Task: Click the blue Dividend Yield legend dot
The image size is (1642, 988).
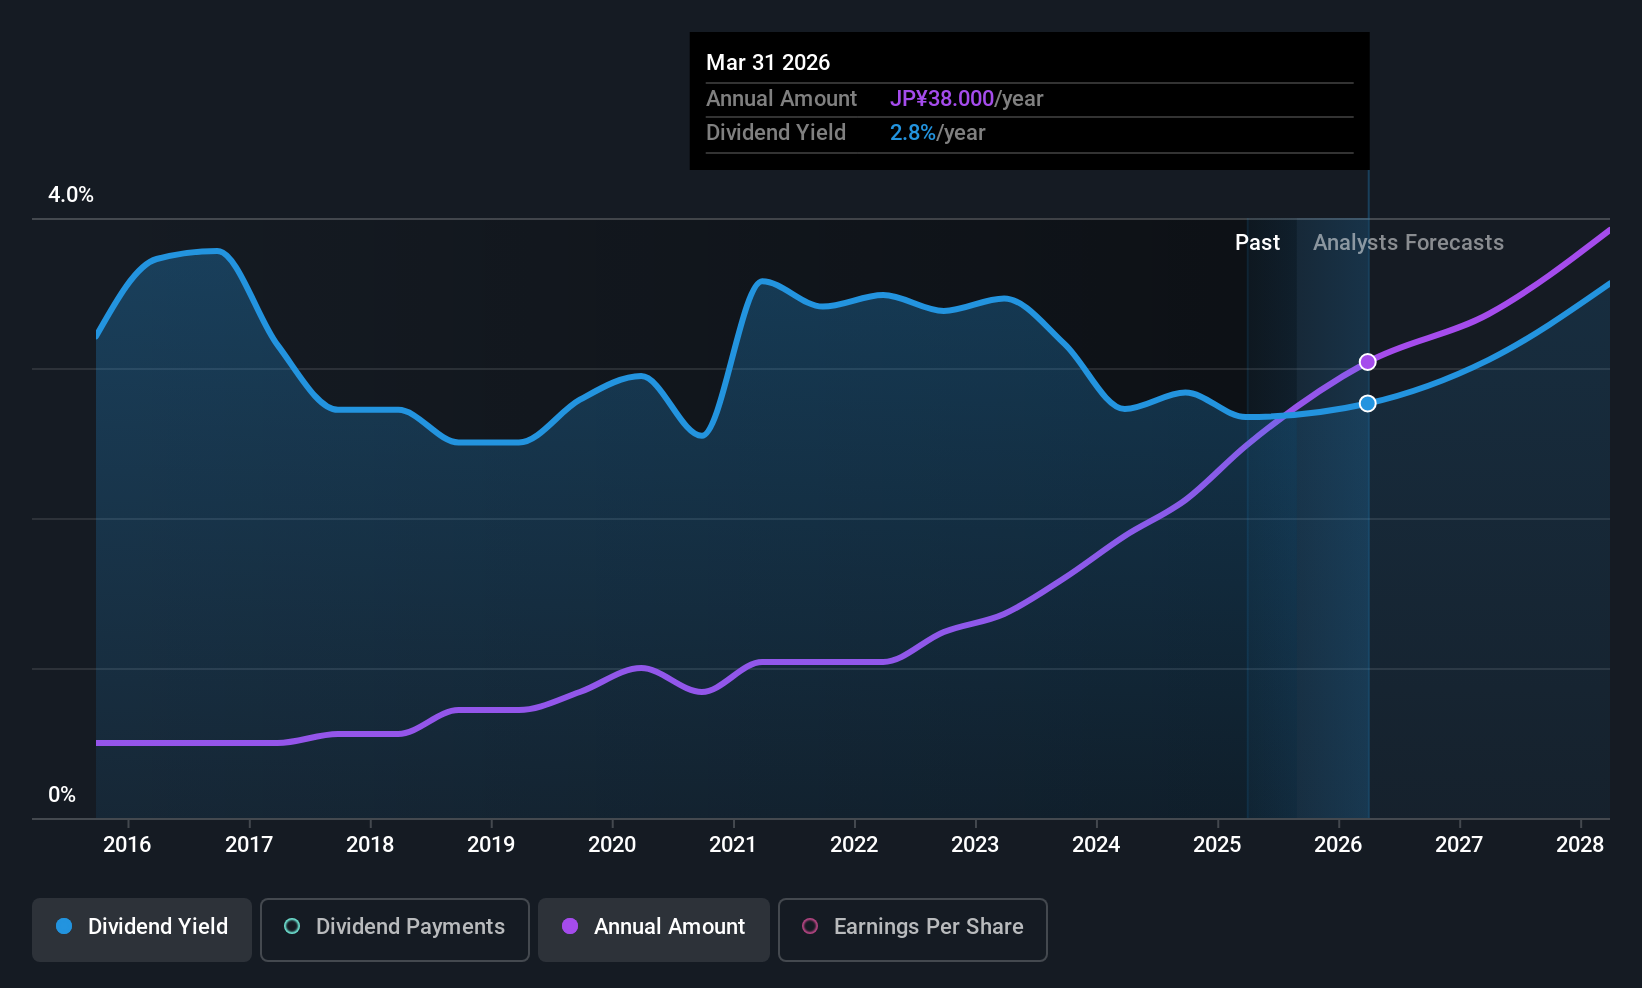Action: click(x=64, y=926)
